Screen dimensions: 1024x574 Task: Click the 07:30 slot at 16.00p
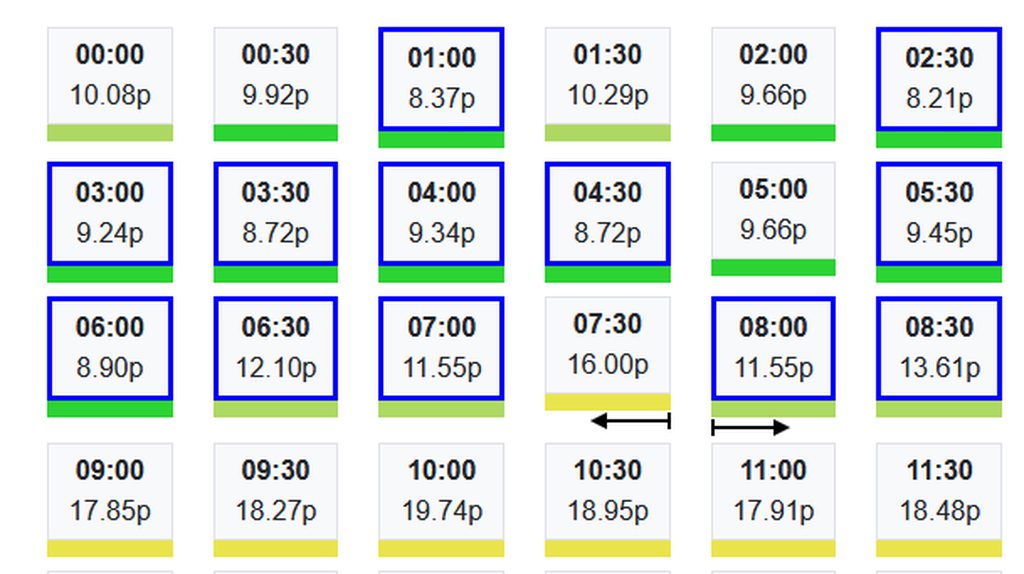pyautogui.click(x=607, y=346)
